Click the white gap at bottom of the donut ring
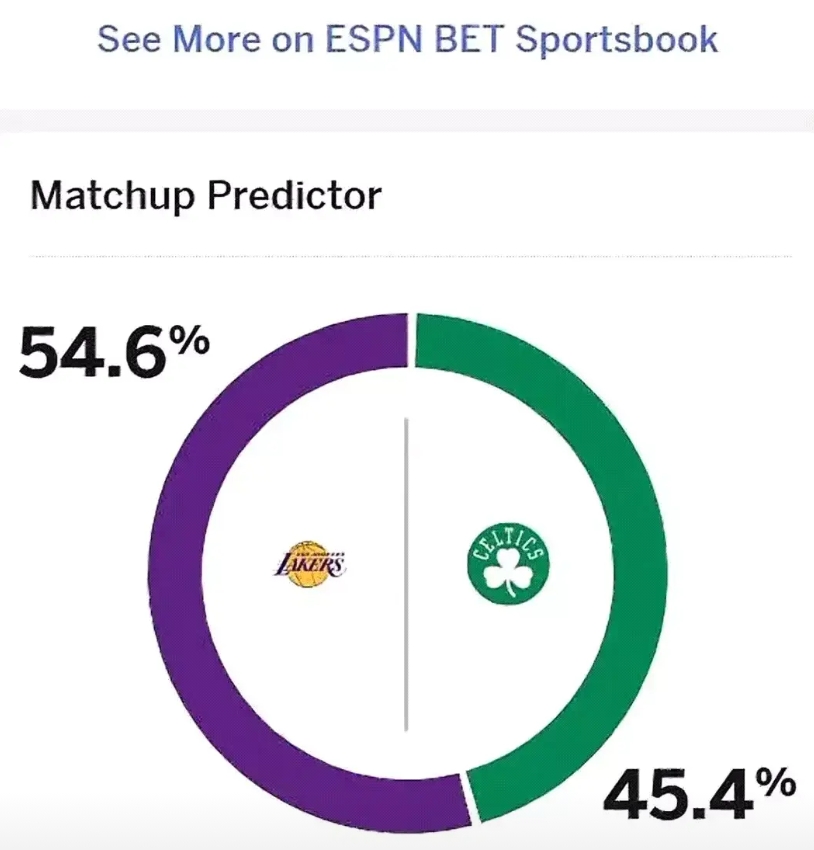This screenshot has width=814, height=850. click(469, 799)
